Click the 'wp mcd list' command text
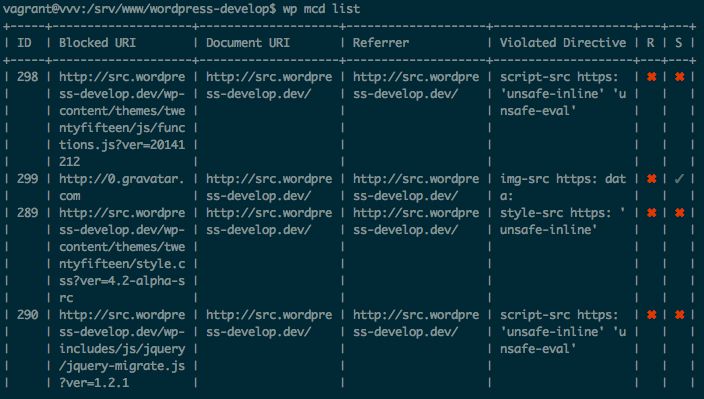Viewport: 704px width, 399px height. (321, 9)
